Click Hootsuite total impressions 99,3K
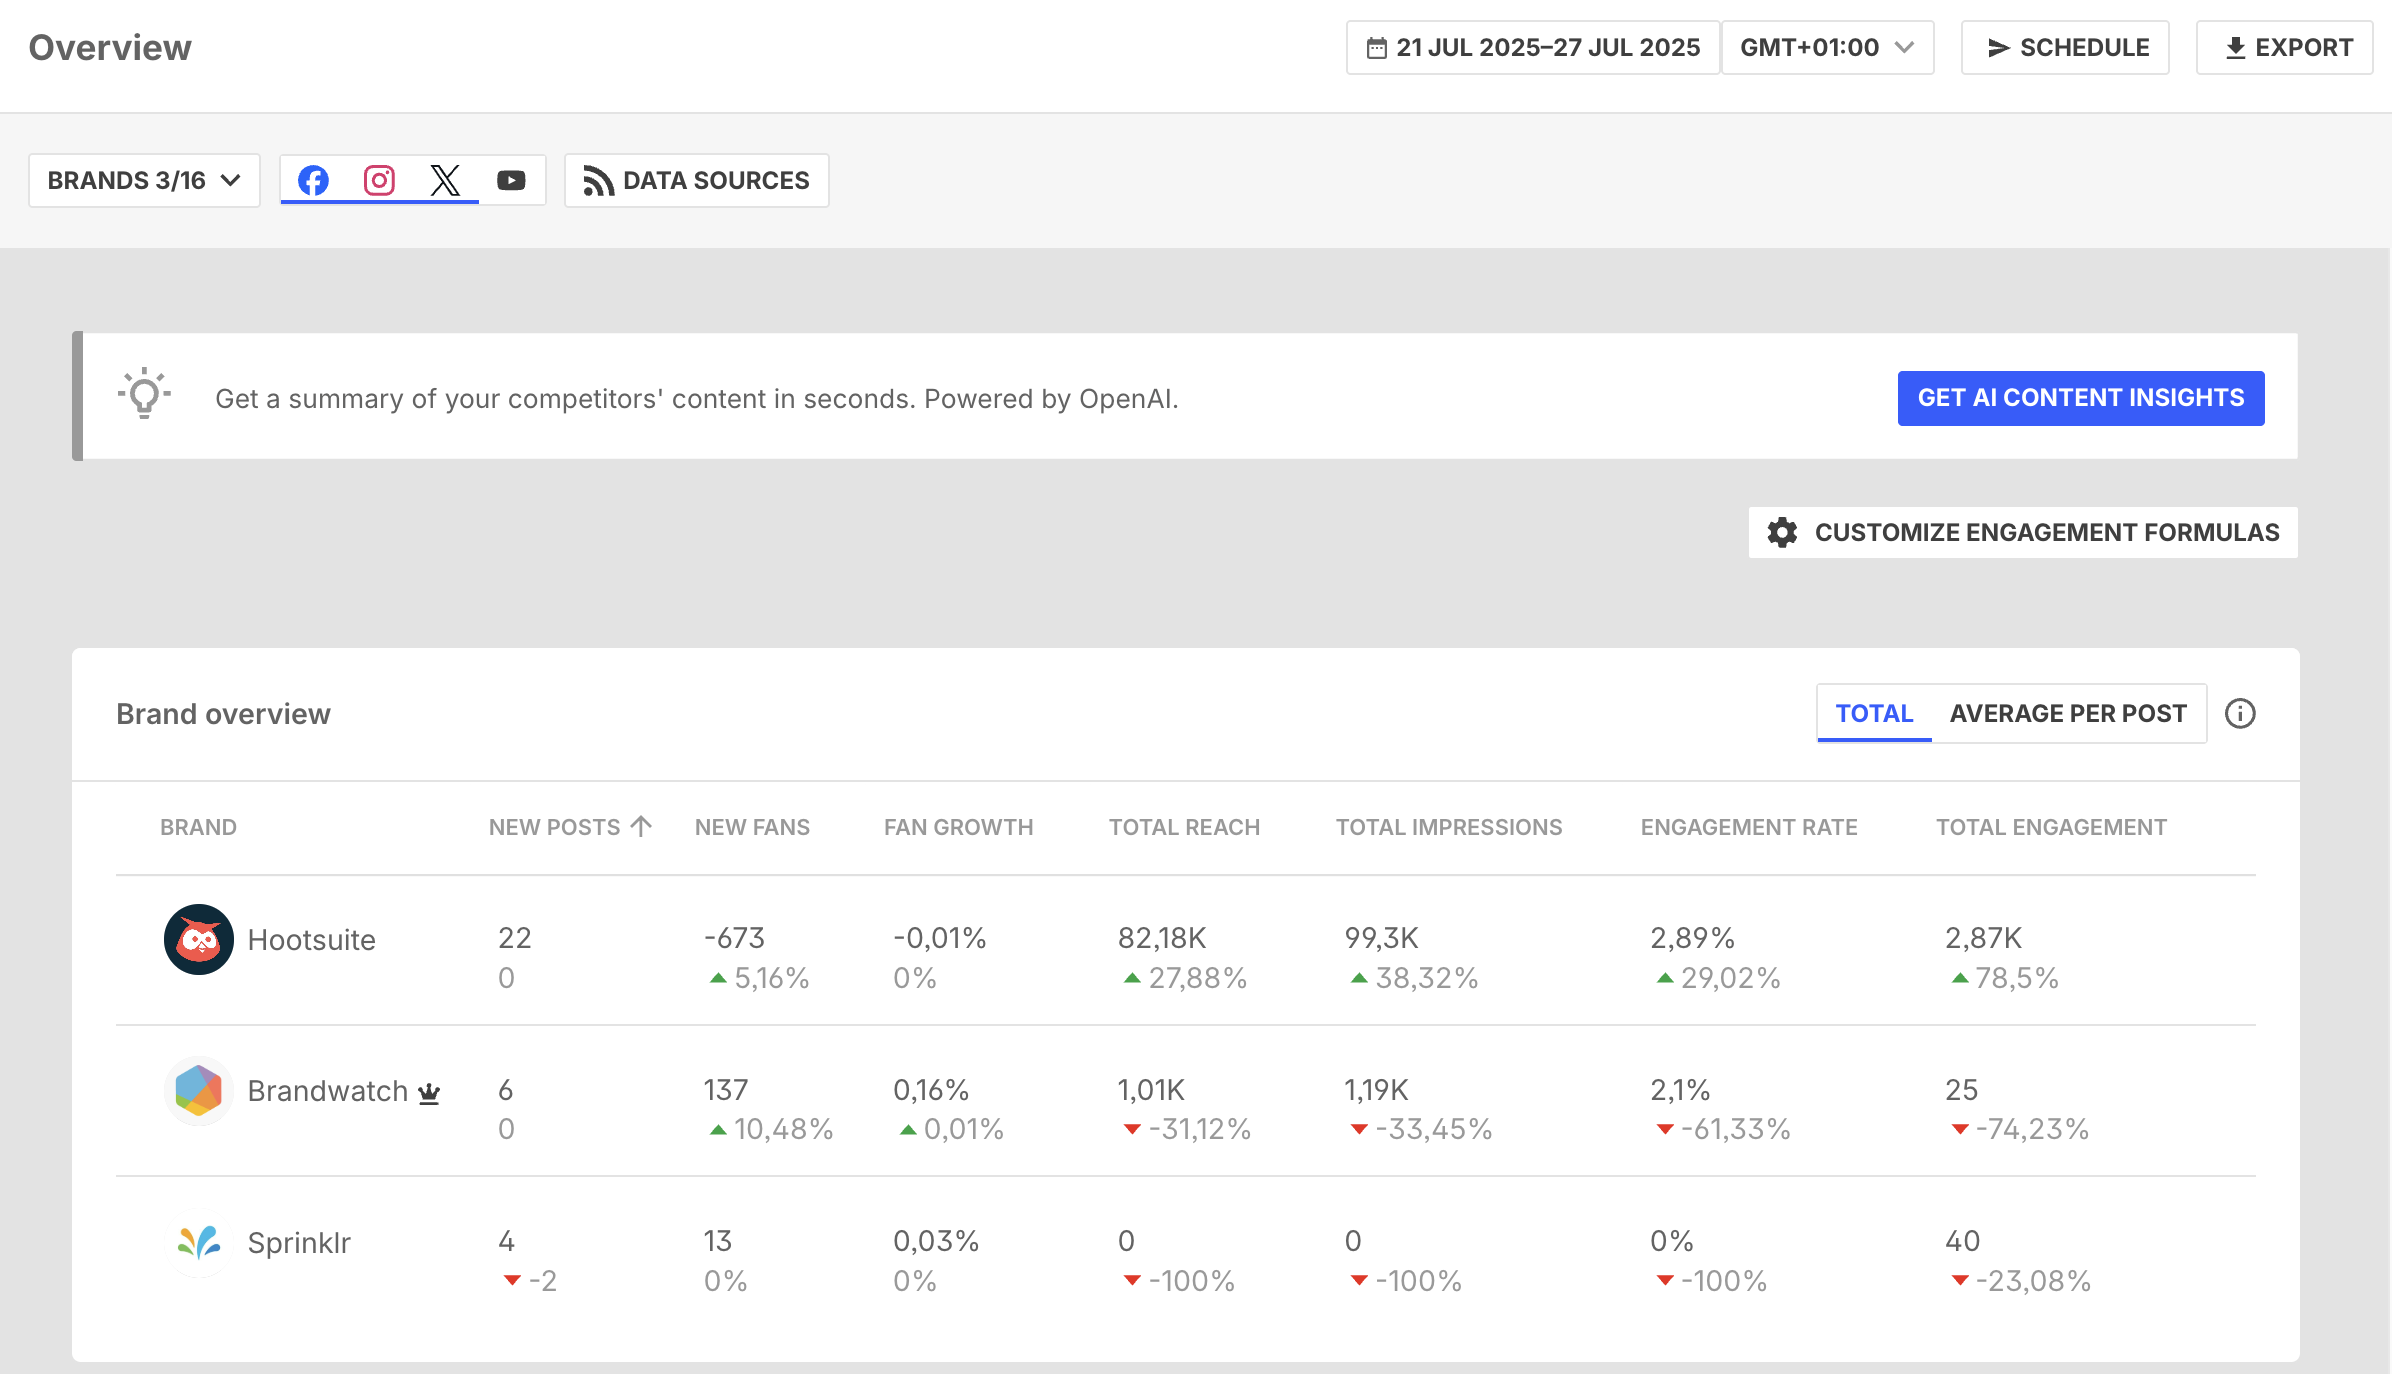Viewport: 2392px width, 1374px height. pos(1381,938)
